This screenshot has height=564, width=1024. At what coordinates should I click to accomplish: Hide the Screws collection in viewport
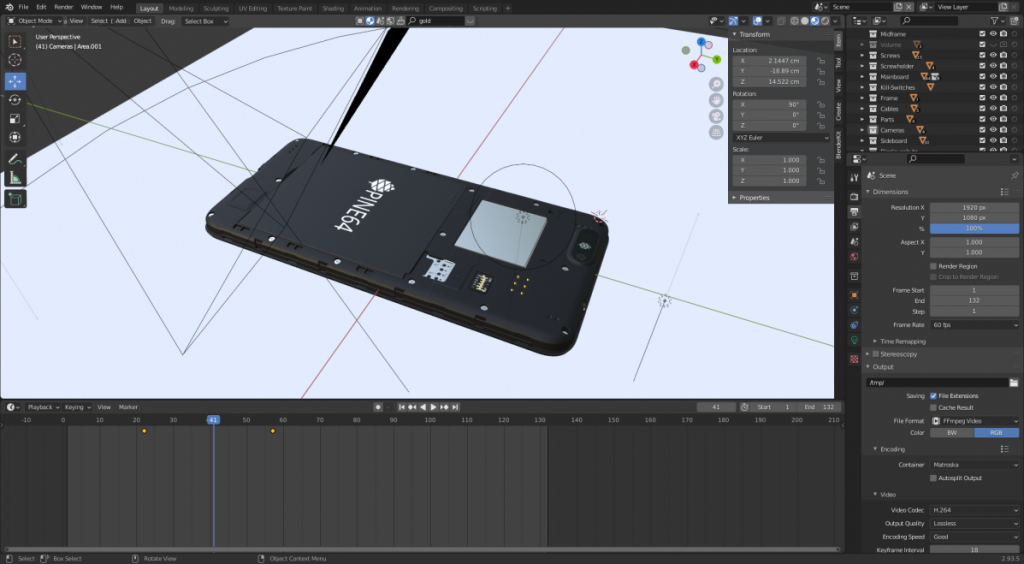tap(993, 55)
